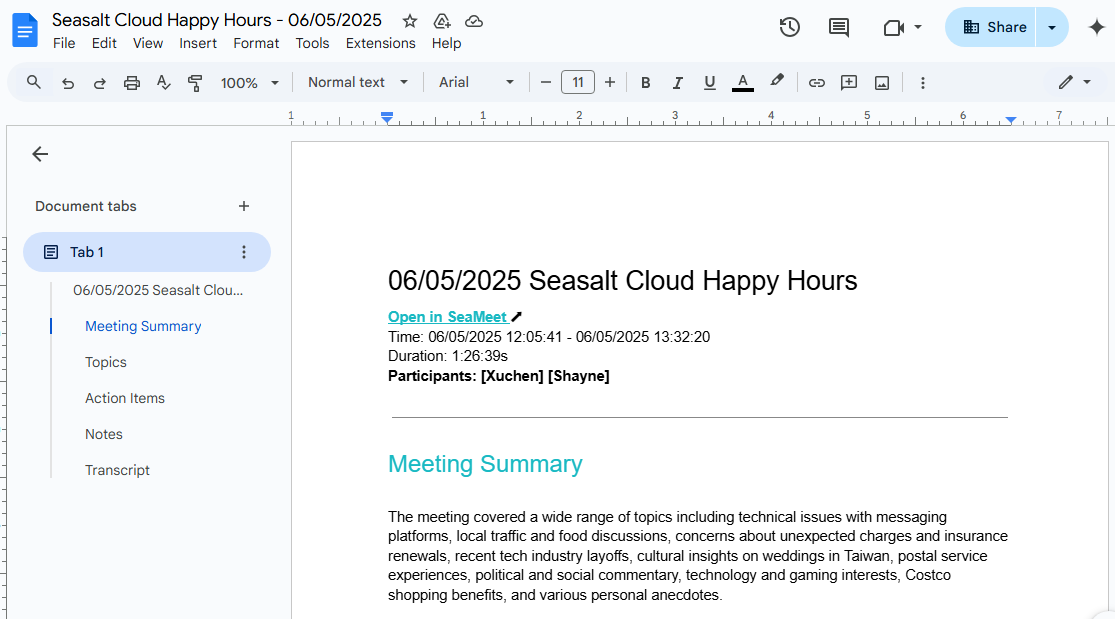This screenshot has height=619, width=1115.
Task: Star this document as favorite
Action: pos(410,21)
